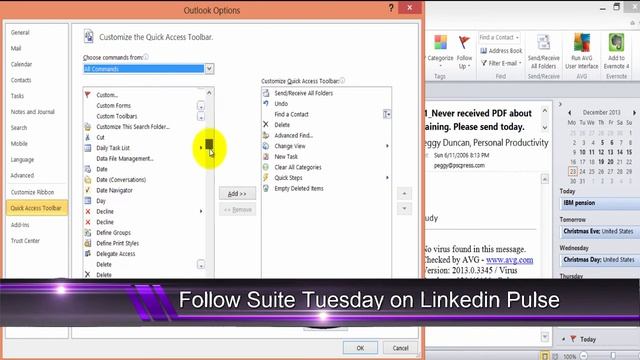Image resolution: width=640 pixels, height=360 pixels.
Task: Open the Search options tab
Action: point(19,128)
